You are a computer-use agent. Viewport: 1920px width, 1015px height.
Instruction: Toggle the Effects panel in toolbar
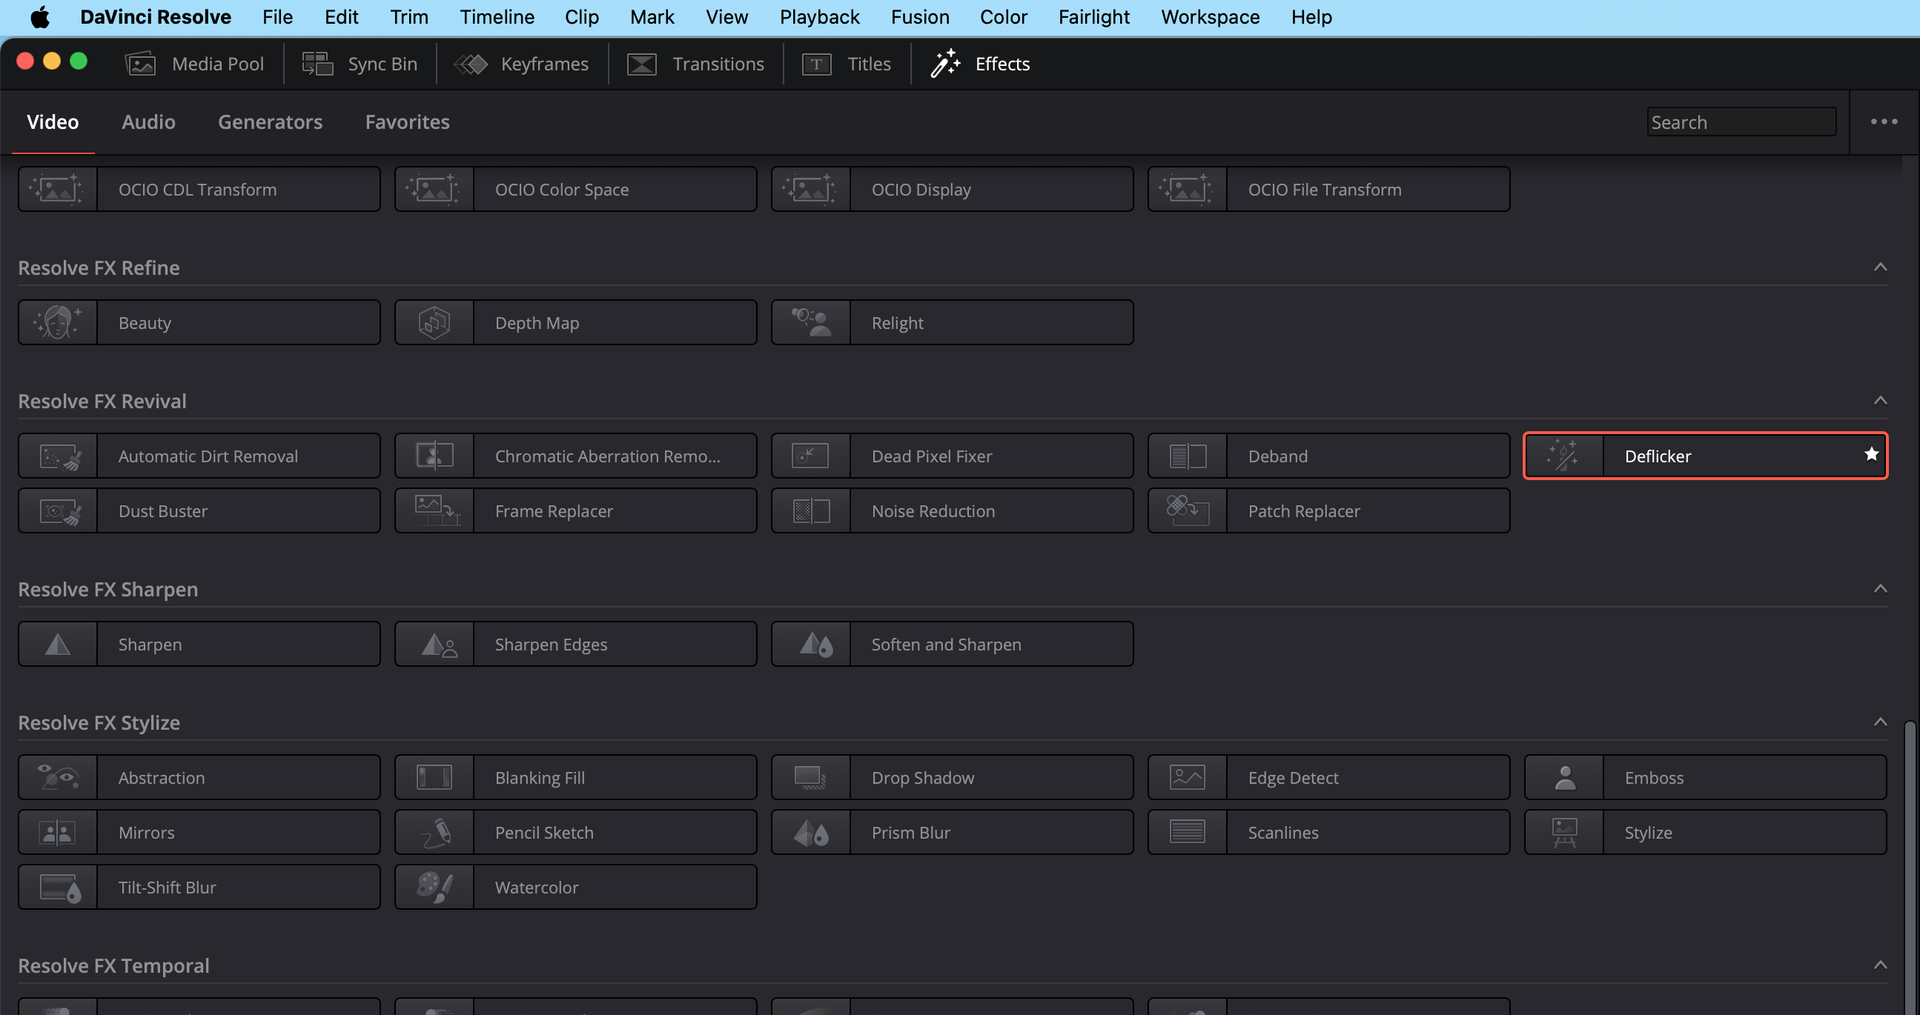980,64
